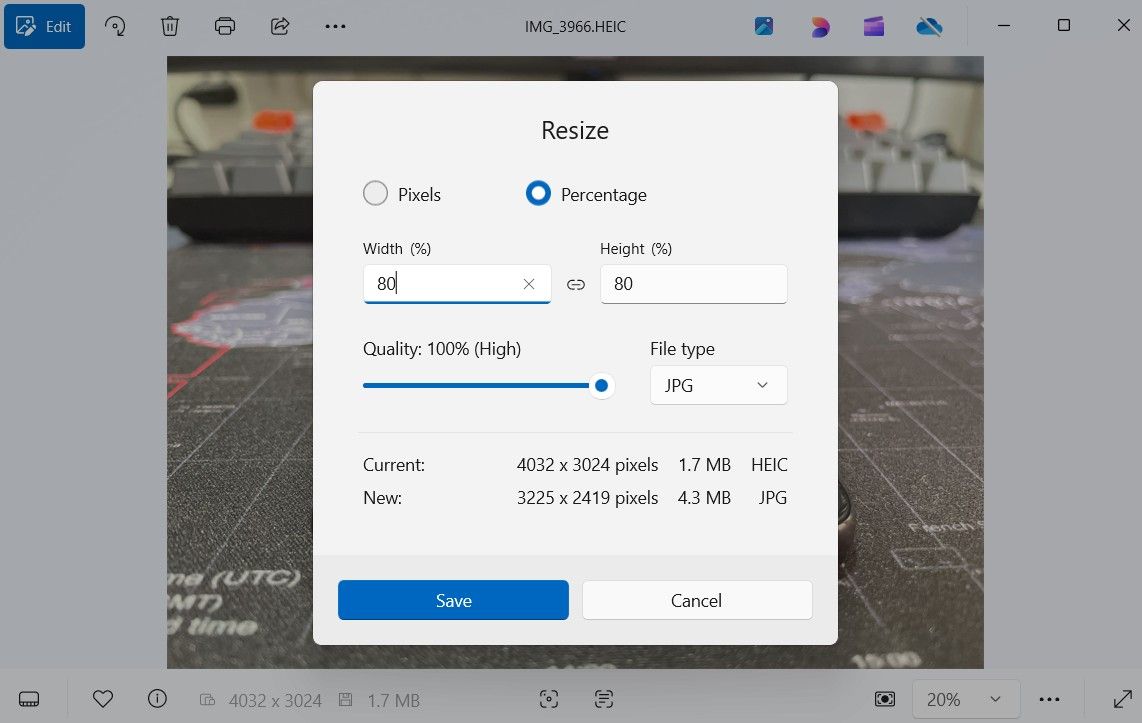Open the bottom right more options menu
This screenshot has height=723, width=1142.
point(1049,699)
